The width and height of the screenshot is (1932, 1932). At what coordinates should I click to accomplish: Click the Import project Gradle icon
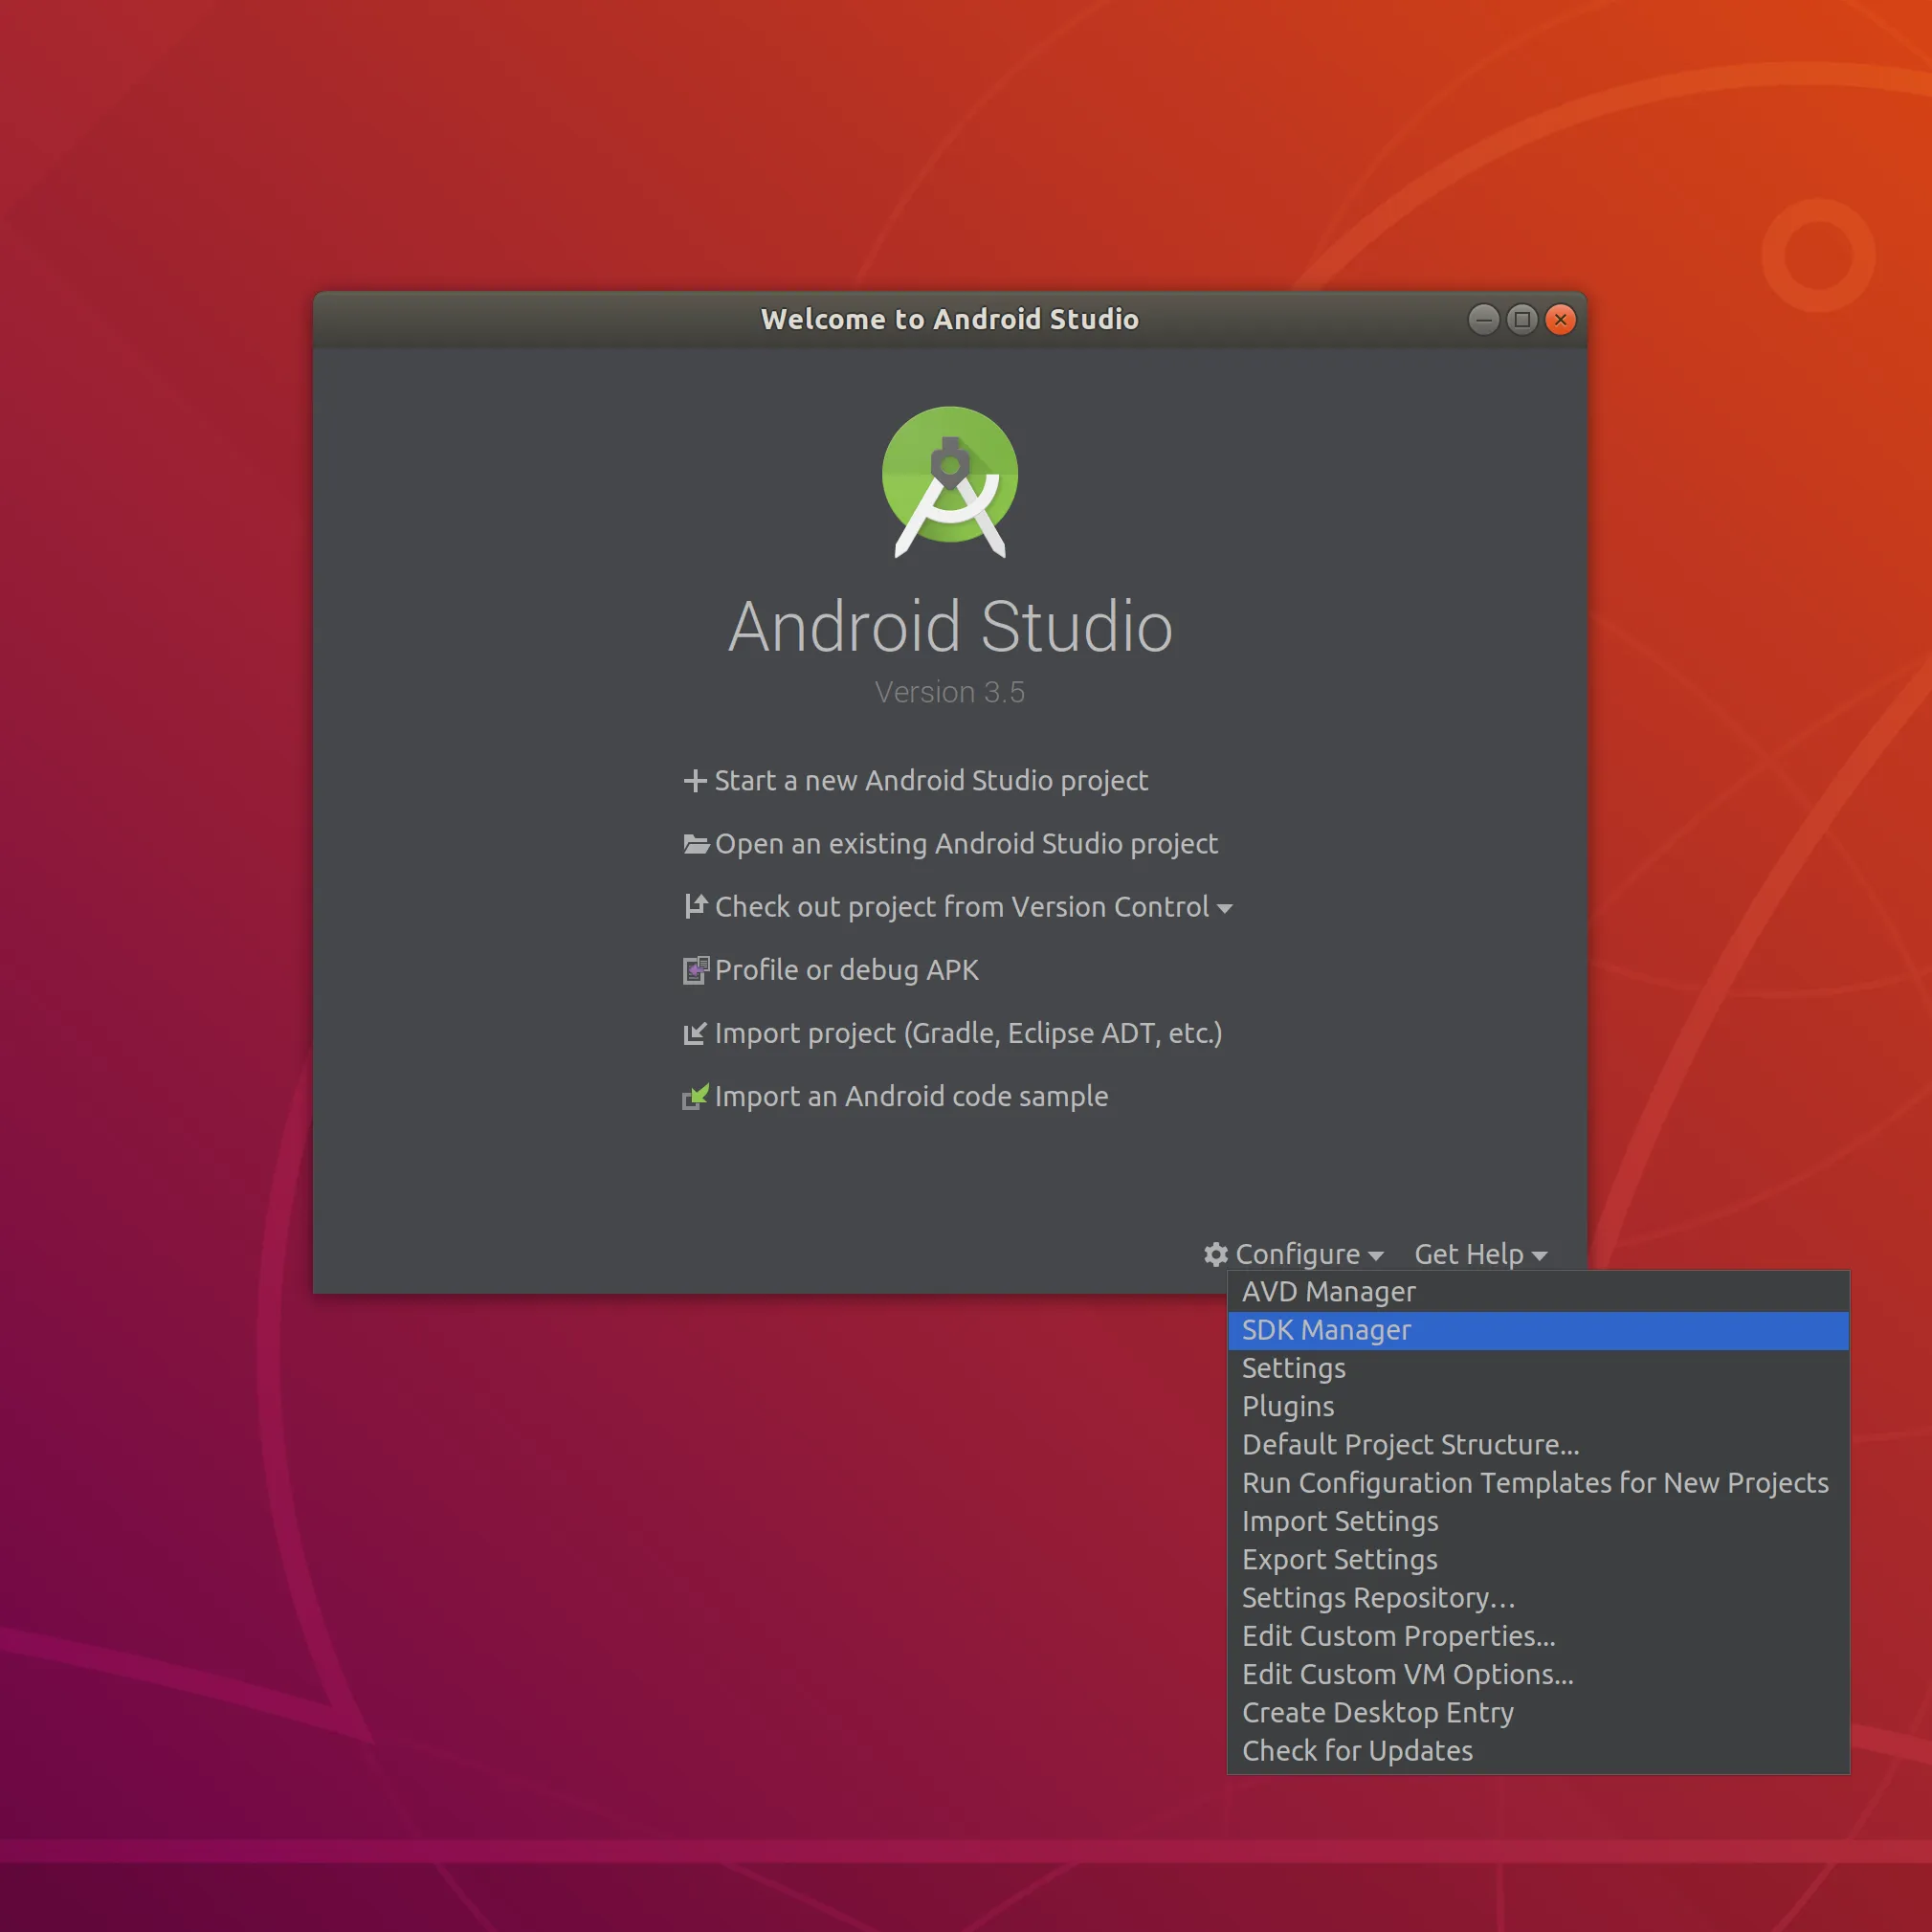[x=695, y=1033]
